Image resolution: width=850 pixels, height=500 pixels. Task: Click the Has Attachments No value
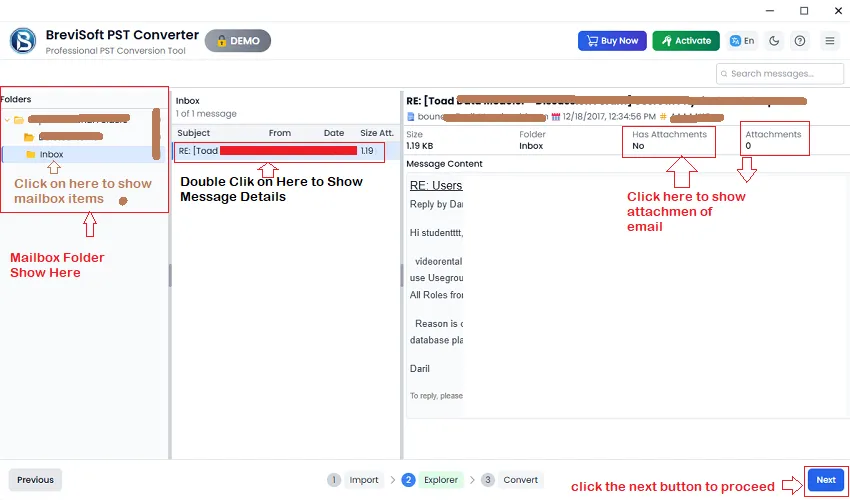pos(638,146)
